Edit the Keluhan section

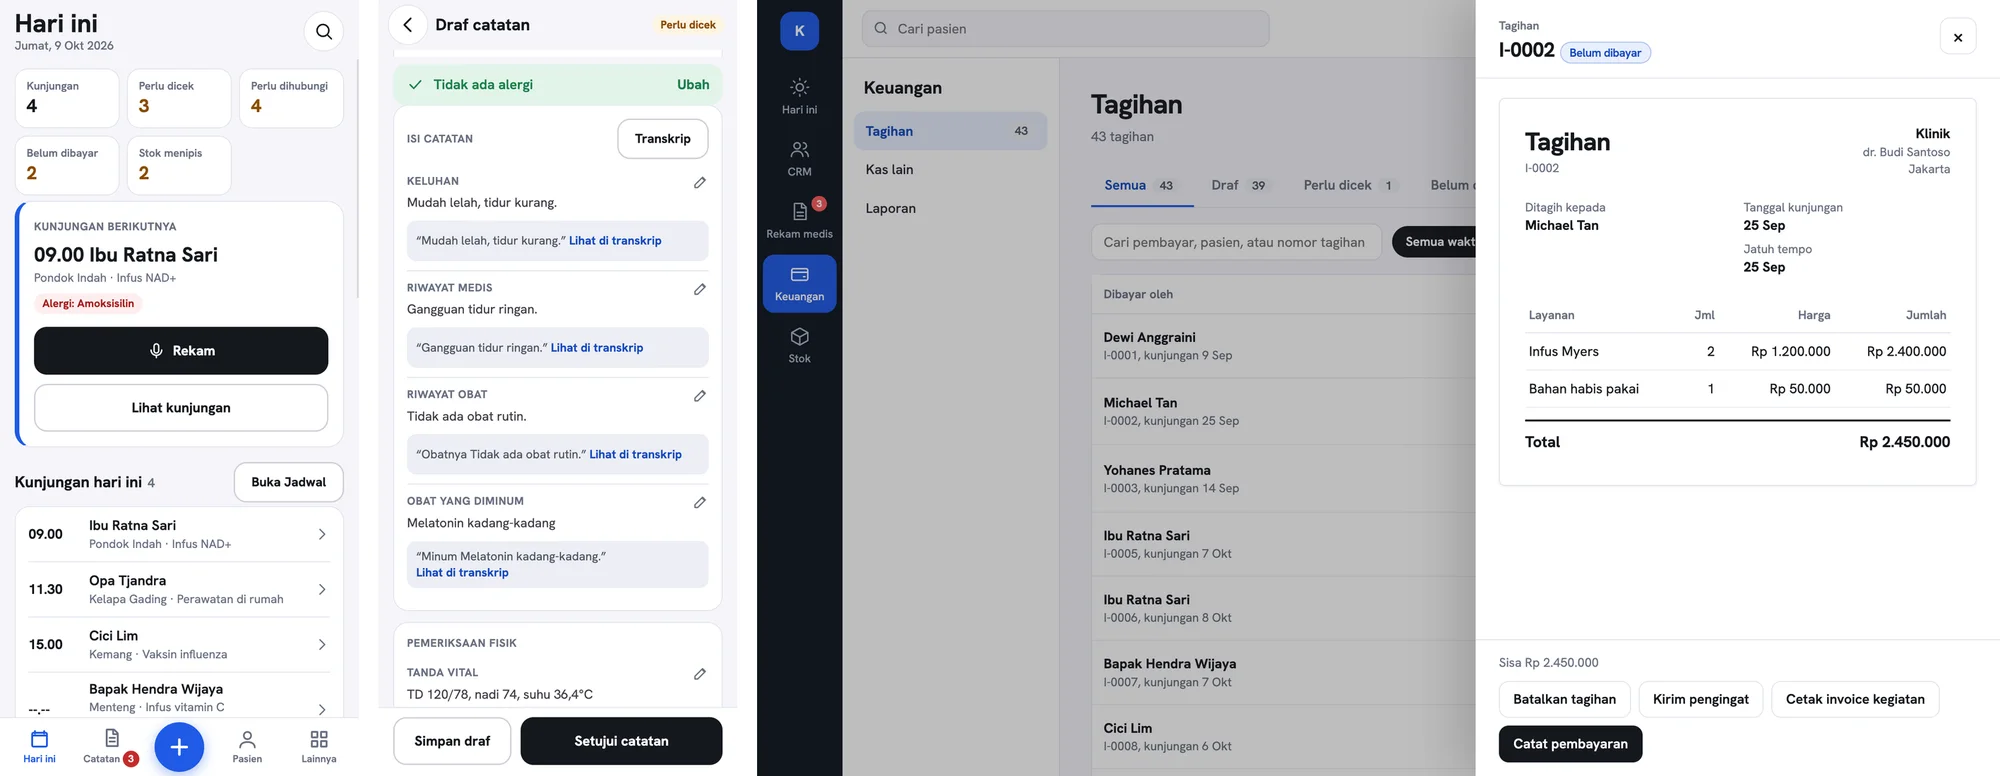(x=700, y=182)
